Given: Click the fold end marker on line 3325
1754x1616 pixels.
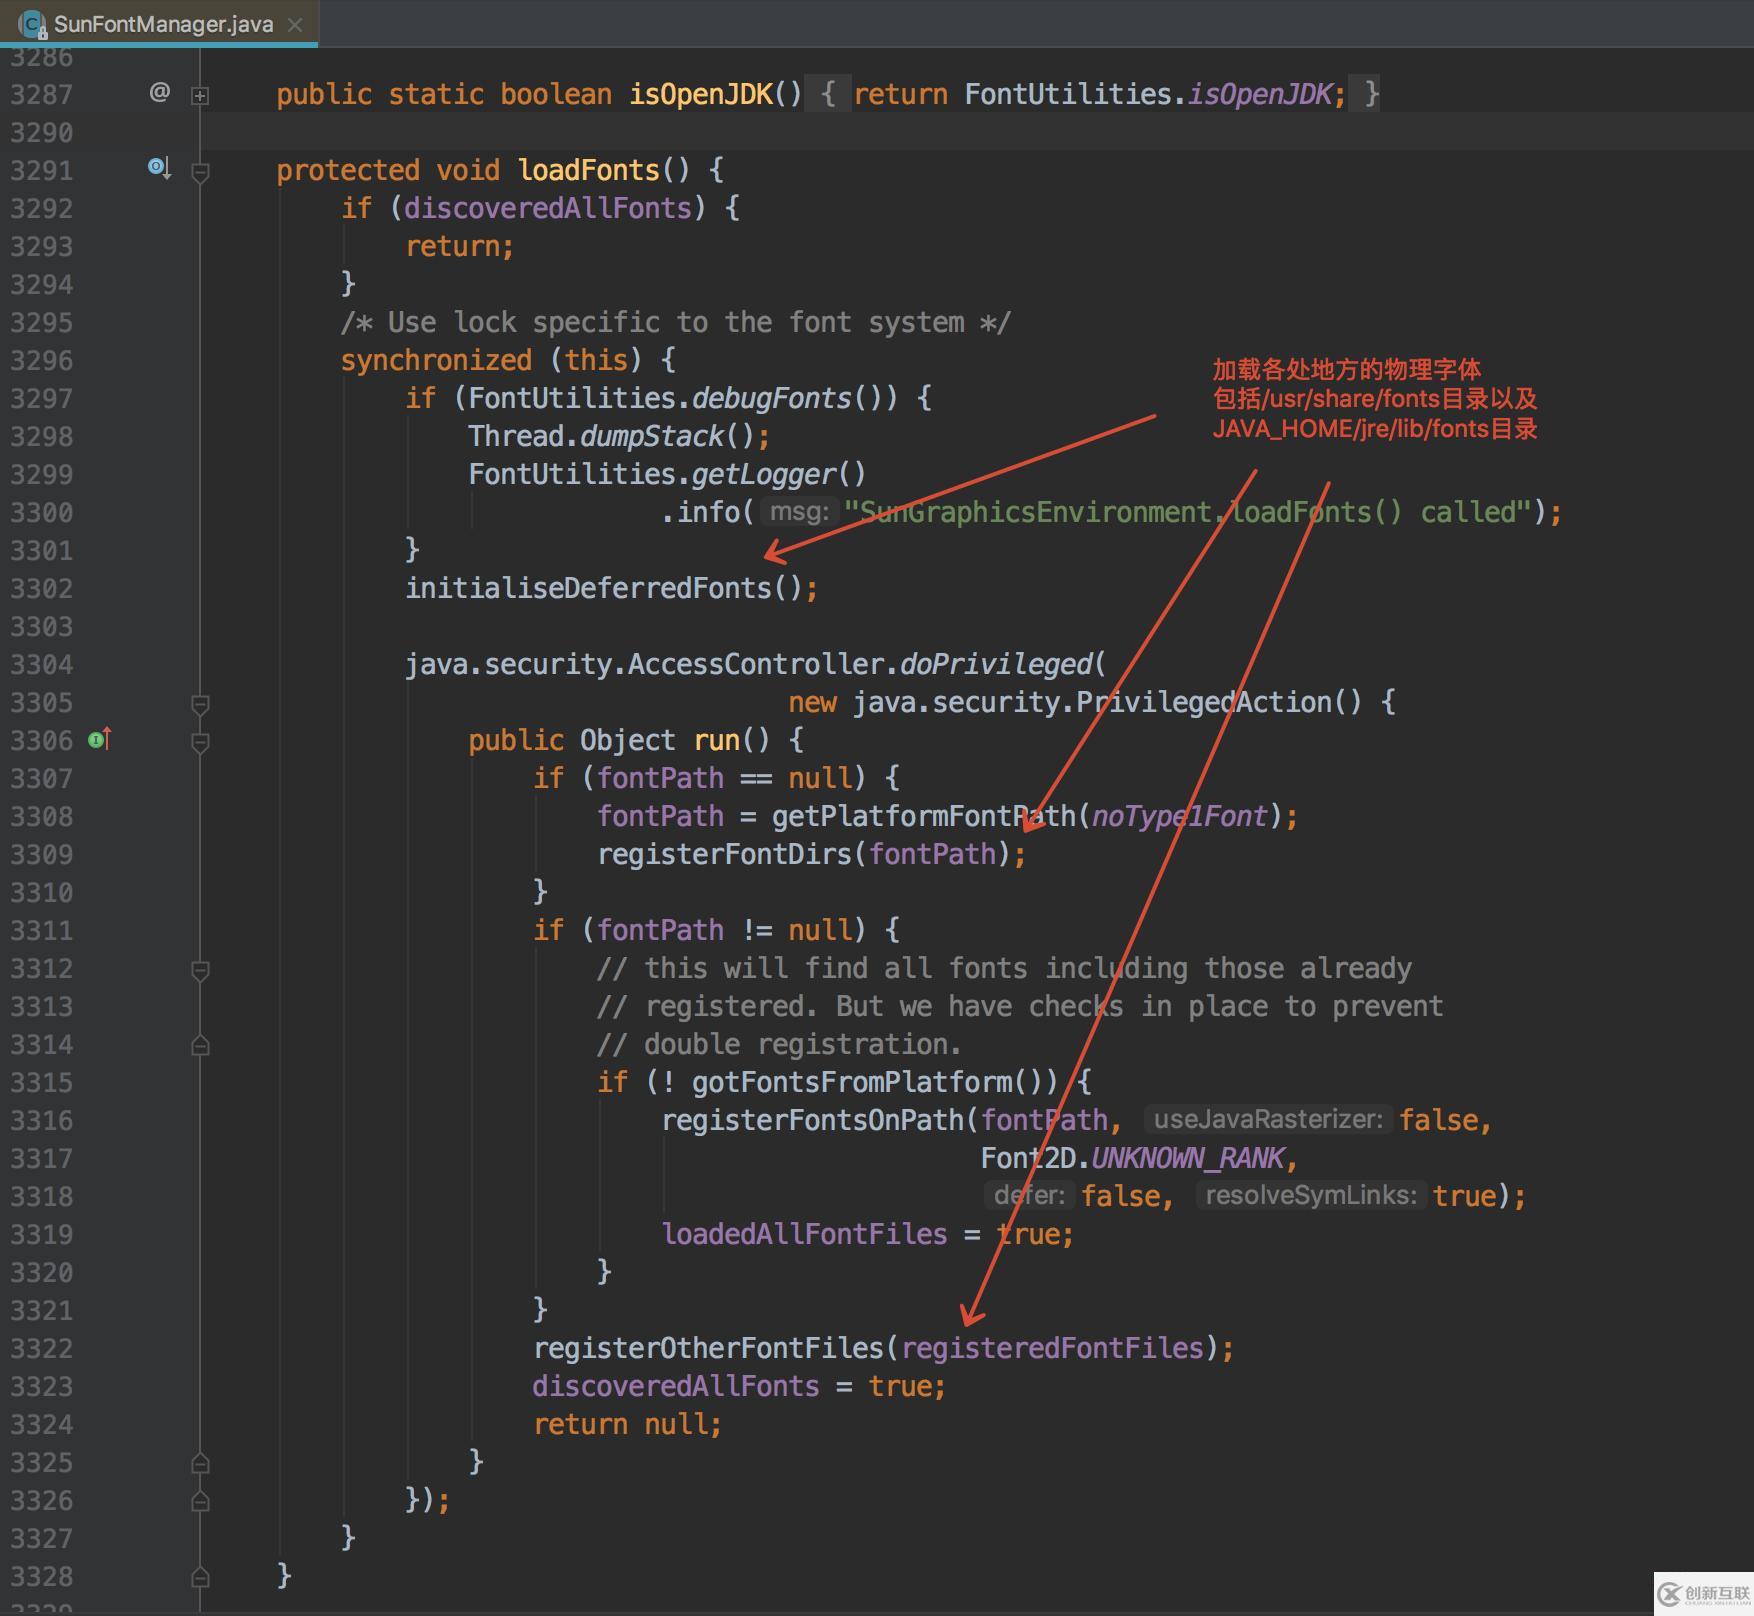Looking at the screenshot, I should click(x=200, y=1463).
